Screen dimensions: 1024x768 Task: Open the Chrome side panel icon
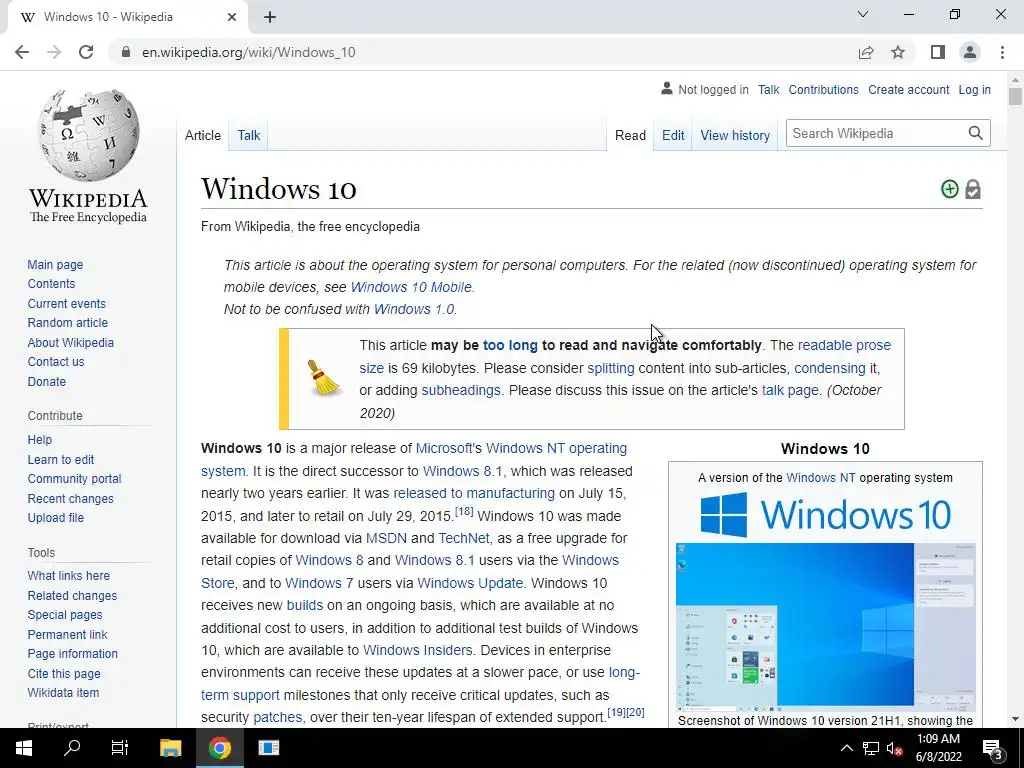[938, 52]
